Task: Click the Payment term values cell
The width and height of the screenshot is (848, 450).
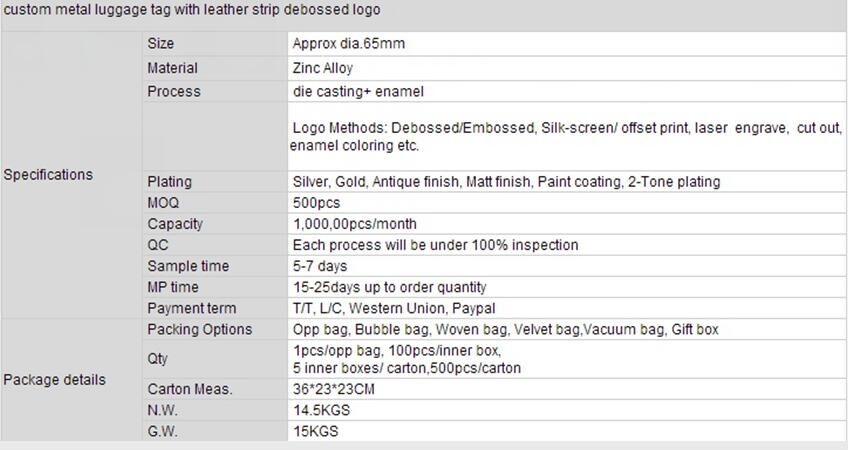Action: click(394, 308)
